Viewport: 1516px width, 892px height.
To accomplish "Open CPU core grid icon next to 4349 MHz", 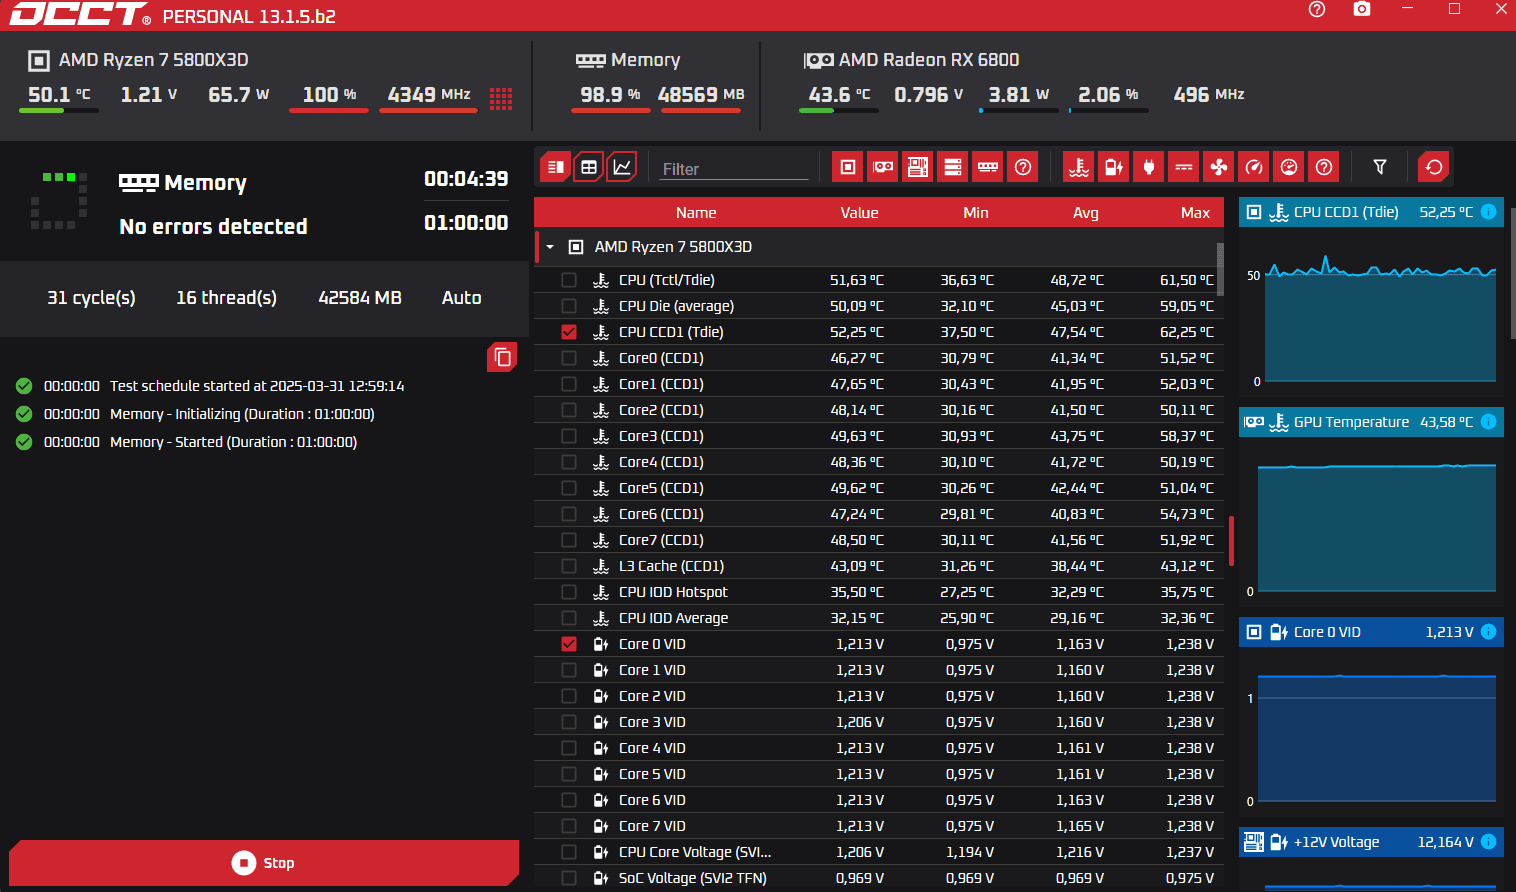I will (501, 98).
